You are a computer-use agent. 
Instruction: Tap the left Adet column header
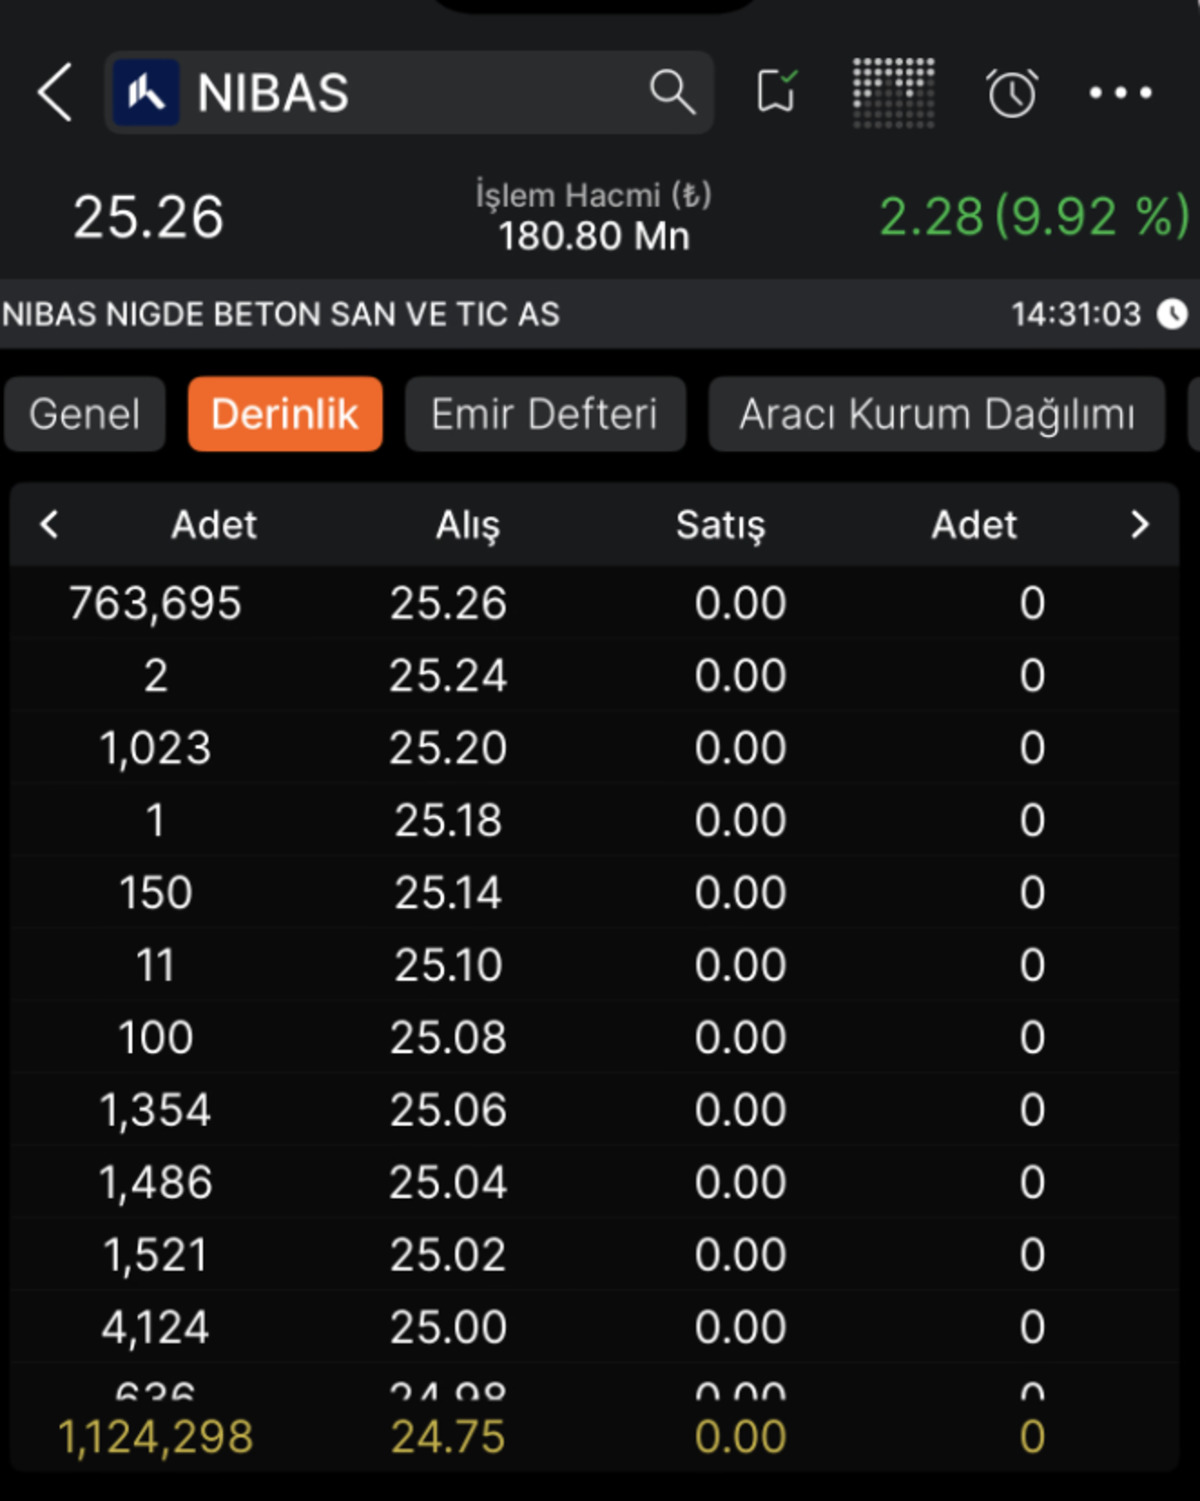point(214,525)
